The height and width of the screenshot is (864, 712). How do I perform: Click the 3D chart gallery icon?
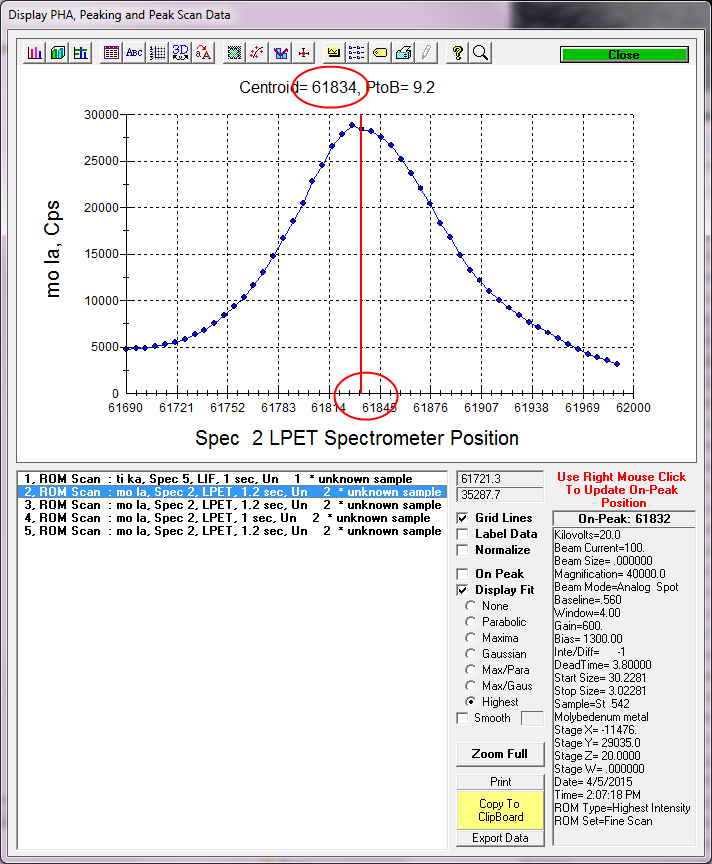pos(58,53)
